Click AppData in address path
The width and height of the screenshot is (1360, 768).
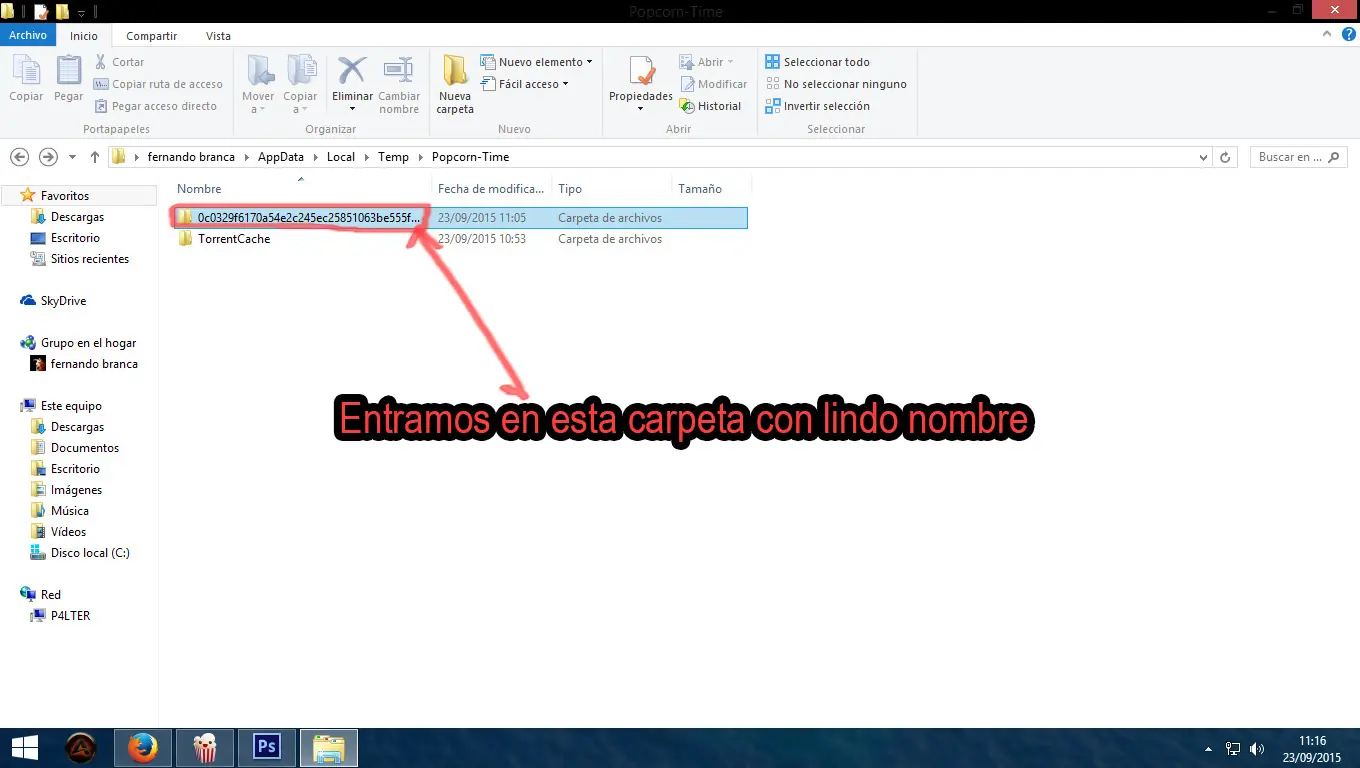tap(280, 157)
